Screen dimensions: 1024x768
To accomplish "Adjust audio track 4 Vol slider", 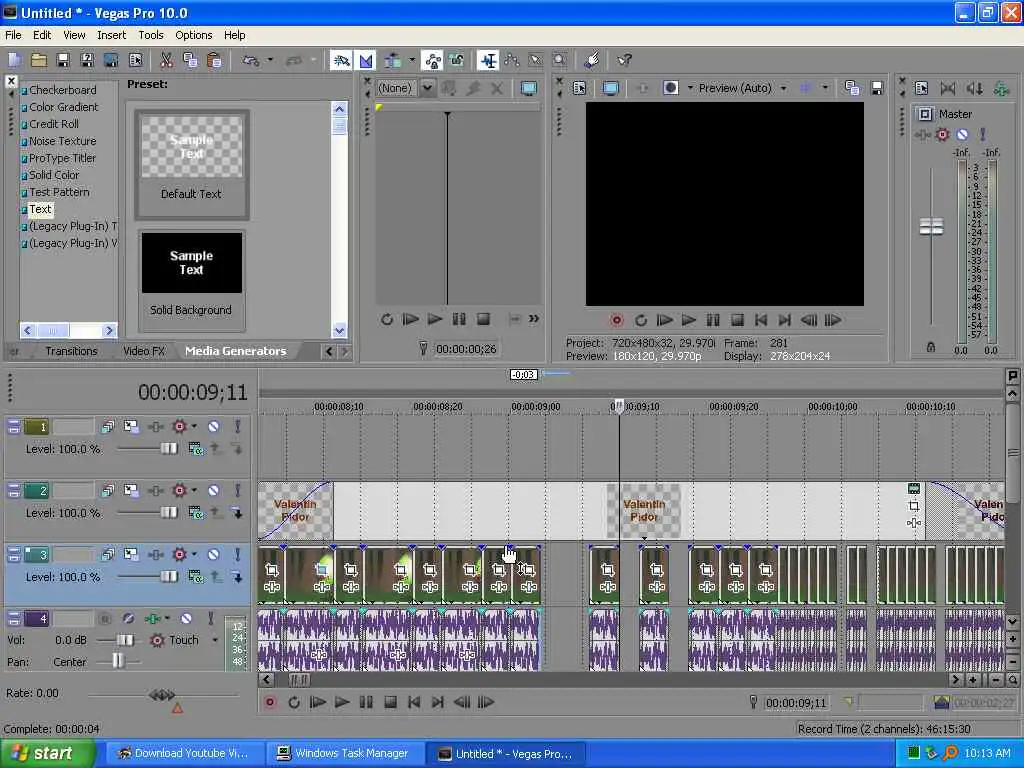I will pos(125,640).
